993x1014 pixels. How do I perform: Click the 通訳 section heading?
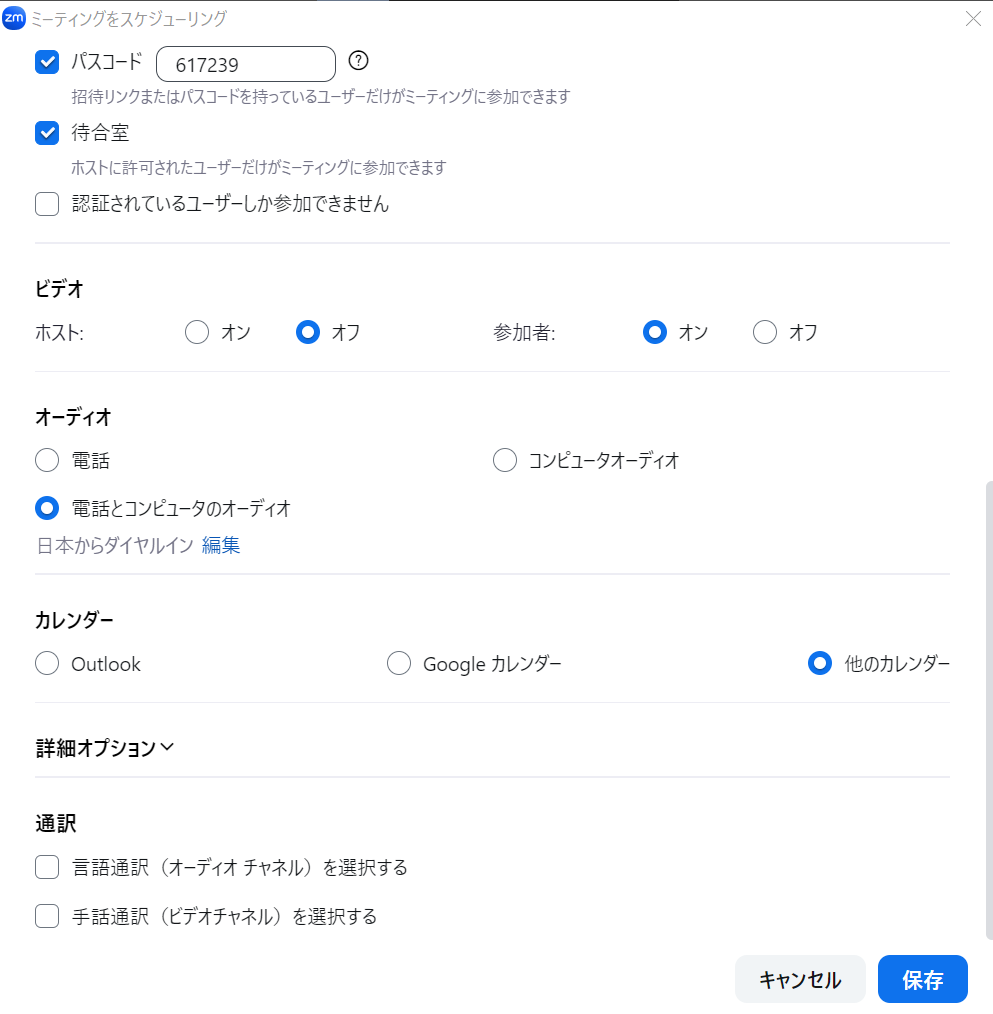pyautogui.click(x=56, y=823)
